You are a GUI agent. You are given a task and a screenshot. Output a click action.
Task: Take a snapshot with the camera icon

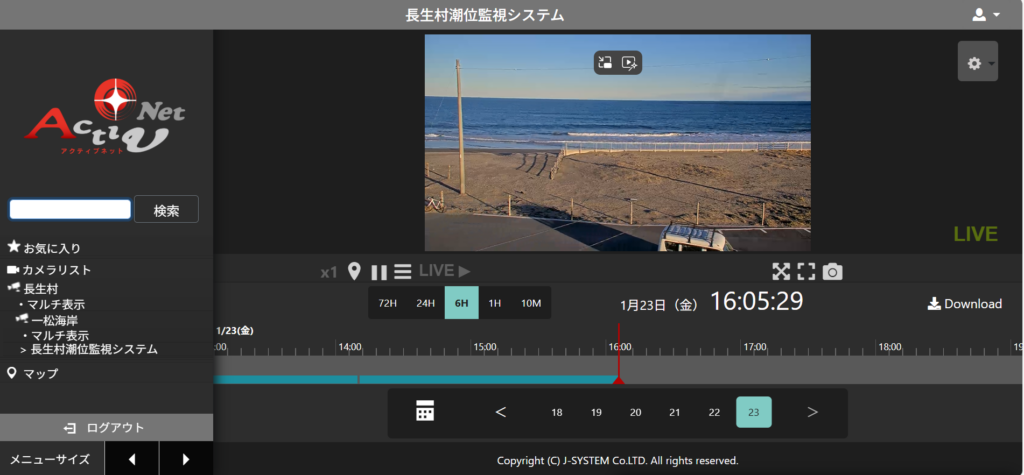click(832, 271)
